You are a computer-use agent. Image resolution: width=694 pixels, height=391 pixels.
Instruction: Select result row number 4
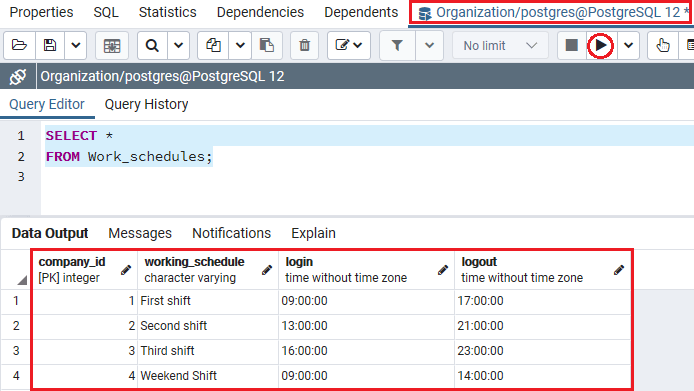click(16, 376)
